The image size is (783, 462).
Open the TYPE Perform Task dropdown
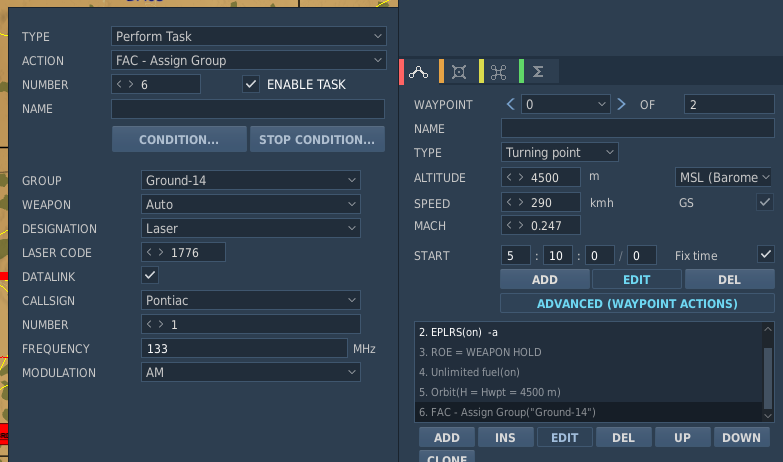coord(249,36)
